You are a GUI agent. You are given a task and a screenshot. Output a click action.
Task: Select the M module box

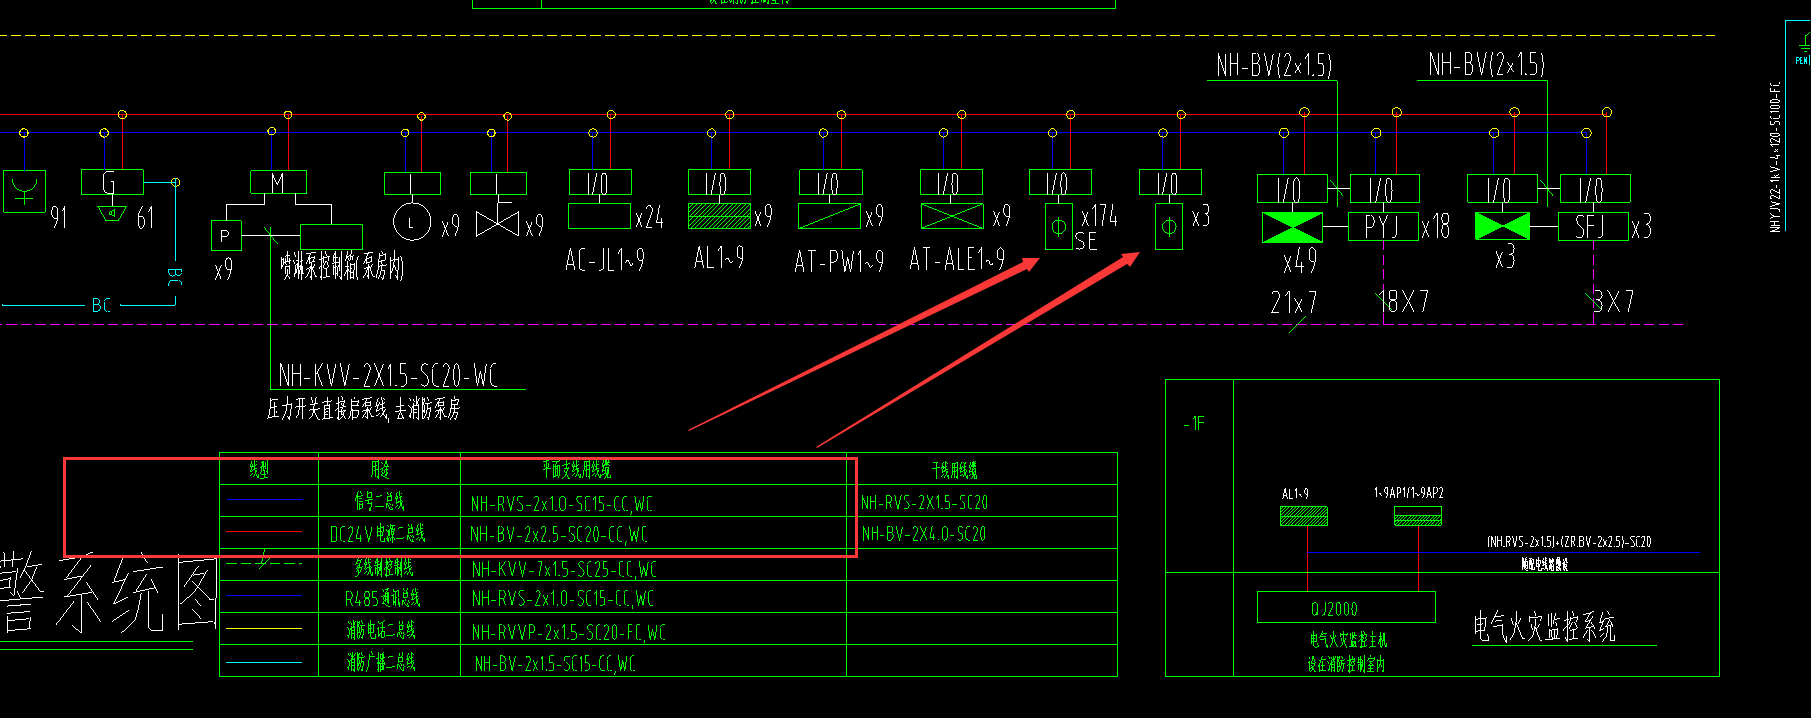click(278, 182)
